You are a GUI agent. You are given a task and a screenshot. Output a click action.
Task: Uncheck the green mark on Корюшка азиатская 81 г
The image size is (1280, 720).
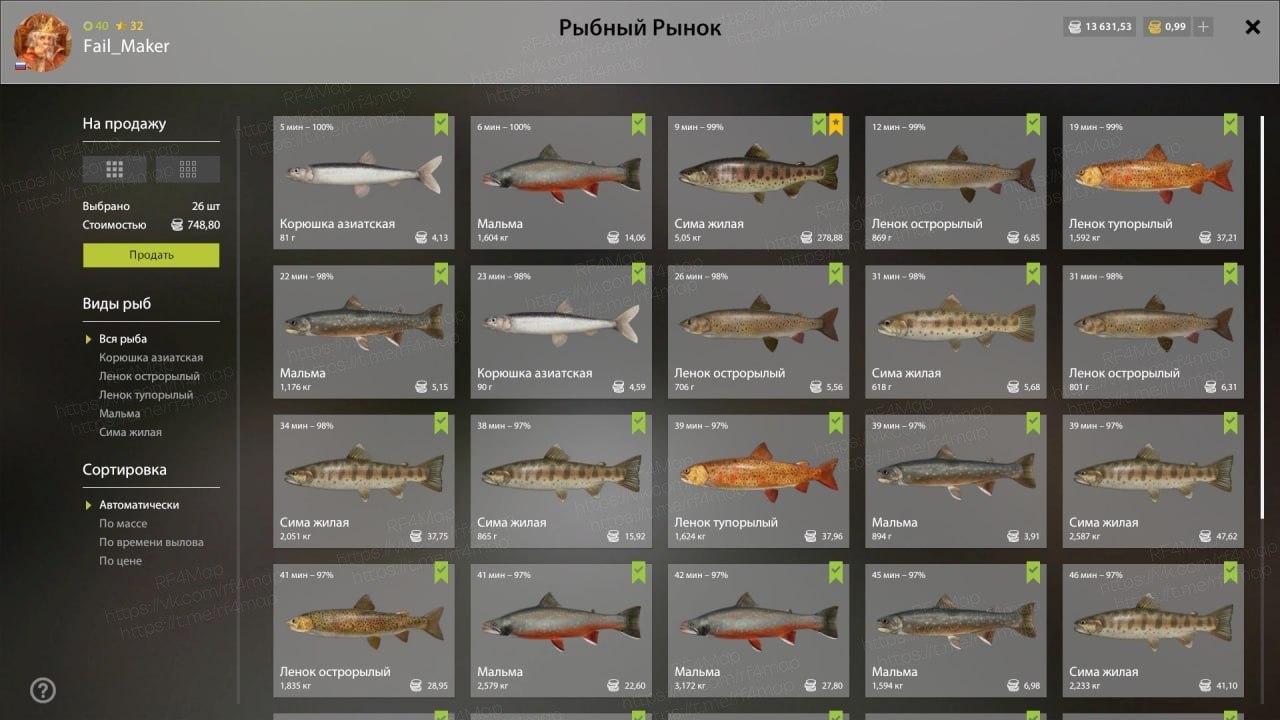[x=442, y=125]
